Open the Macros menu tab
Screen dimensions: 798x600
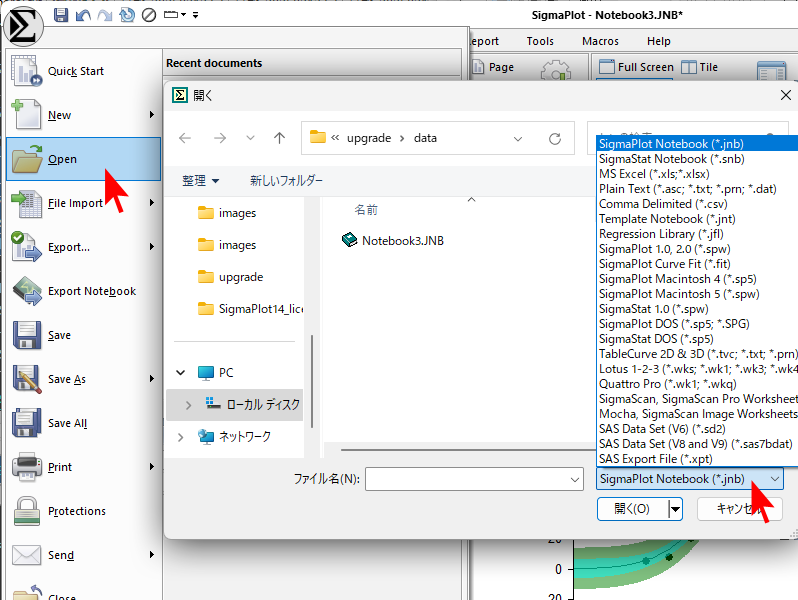[x=600, y=41]
